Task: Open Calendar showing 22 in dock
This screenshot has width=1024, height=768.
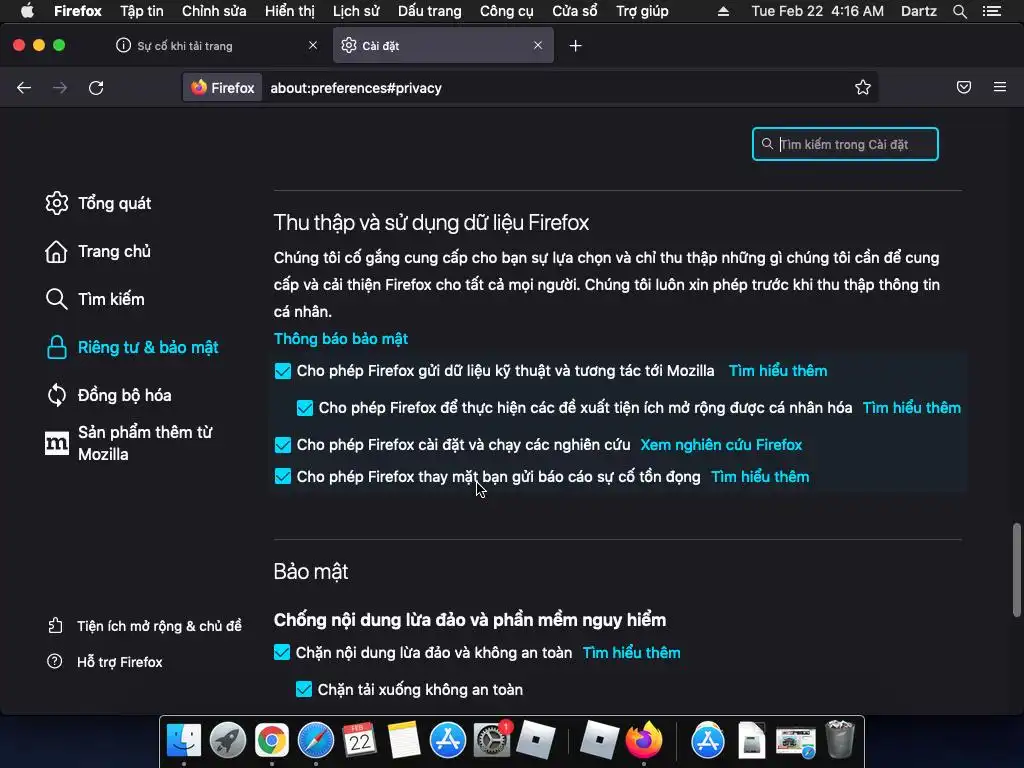Action: click(359, 741)
